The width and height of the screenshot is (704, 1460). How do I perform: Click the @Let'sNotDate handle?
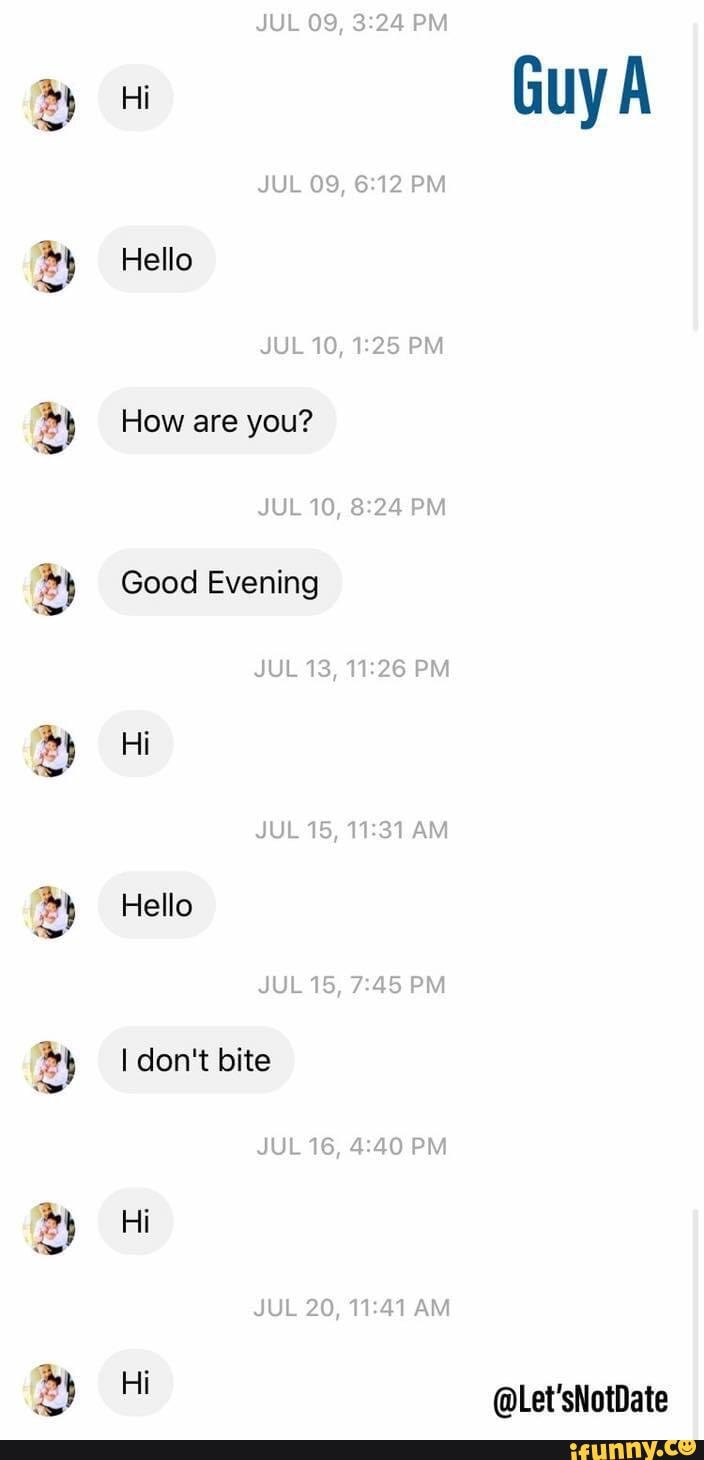click(581, 1398)
